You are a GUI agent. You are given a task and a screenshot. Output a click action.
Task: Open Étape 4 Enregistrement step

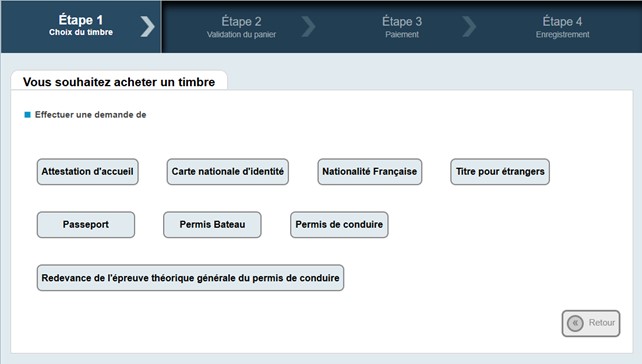563,27
